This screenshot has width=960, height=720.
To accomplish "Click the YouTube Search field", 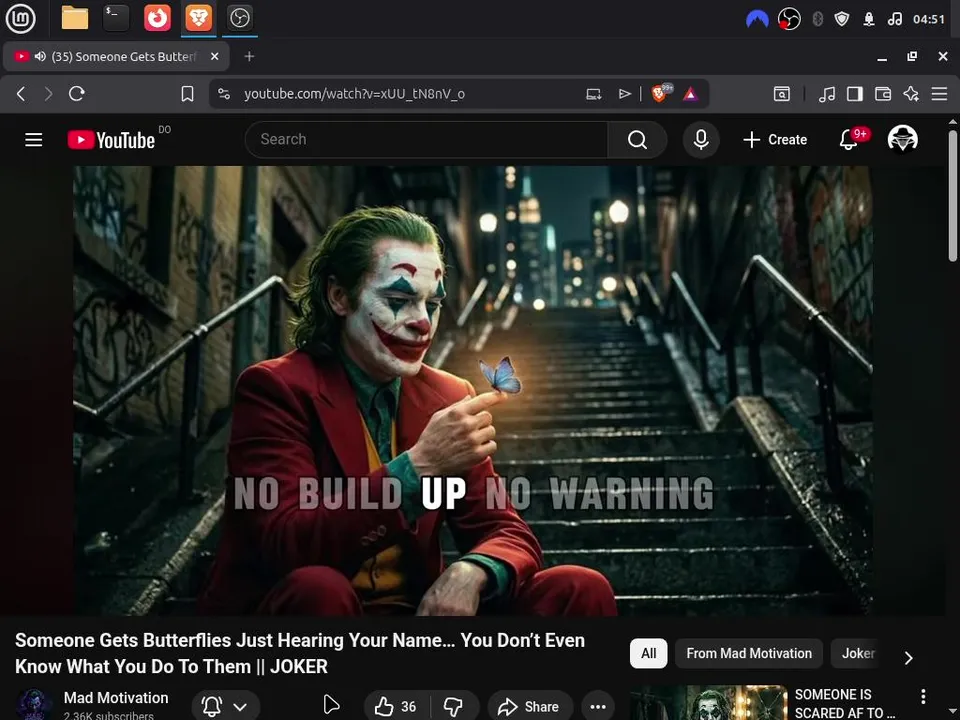I will tap(426, 140).
